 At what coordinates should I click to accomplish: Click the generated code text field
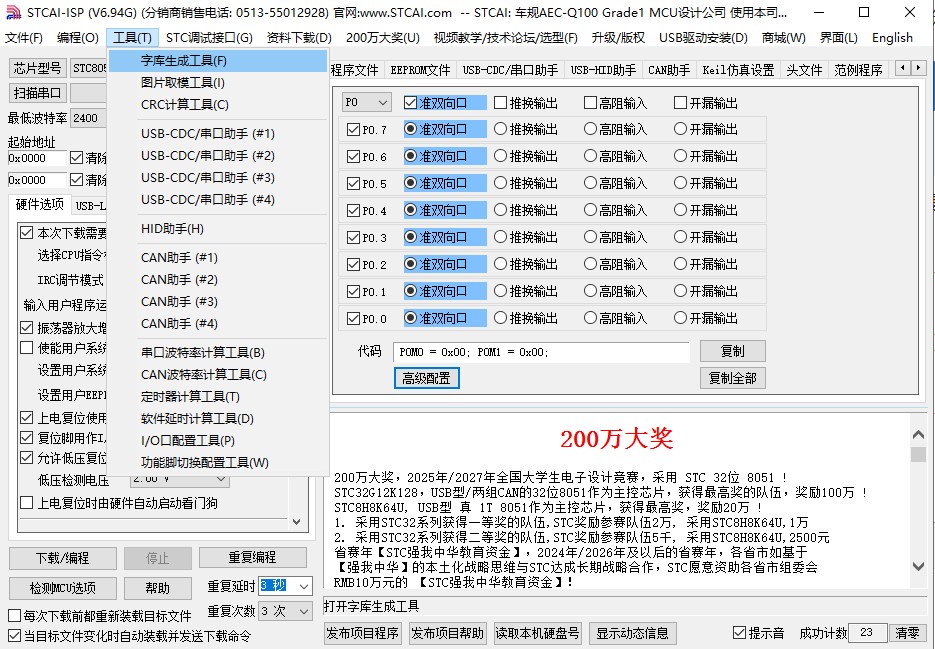[541, 352]
